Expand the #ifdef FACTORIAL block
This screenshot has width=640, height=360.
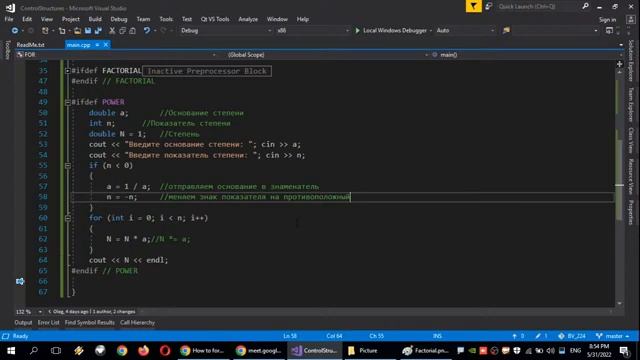(x=68, y=71)
